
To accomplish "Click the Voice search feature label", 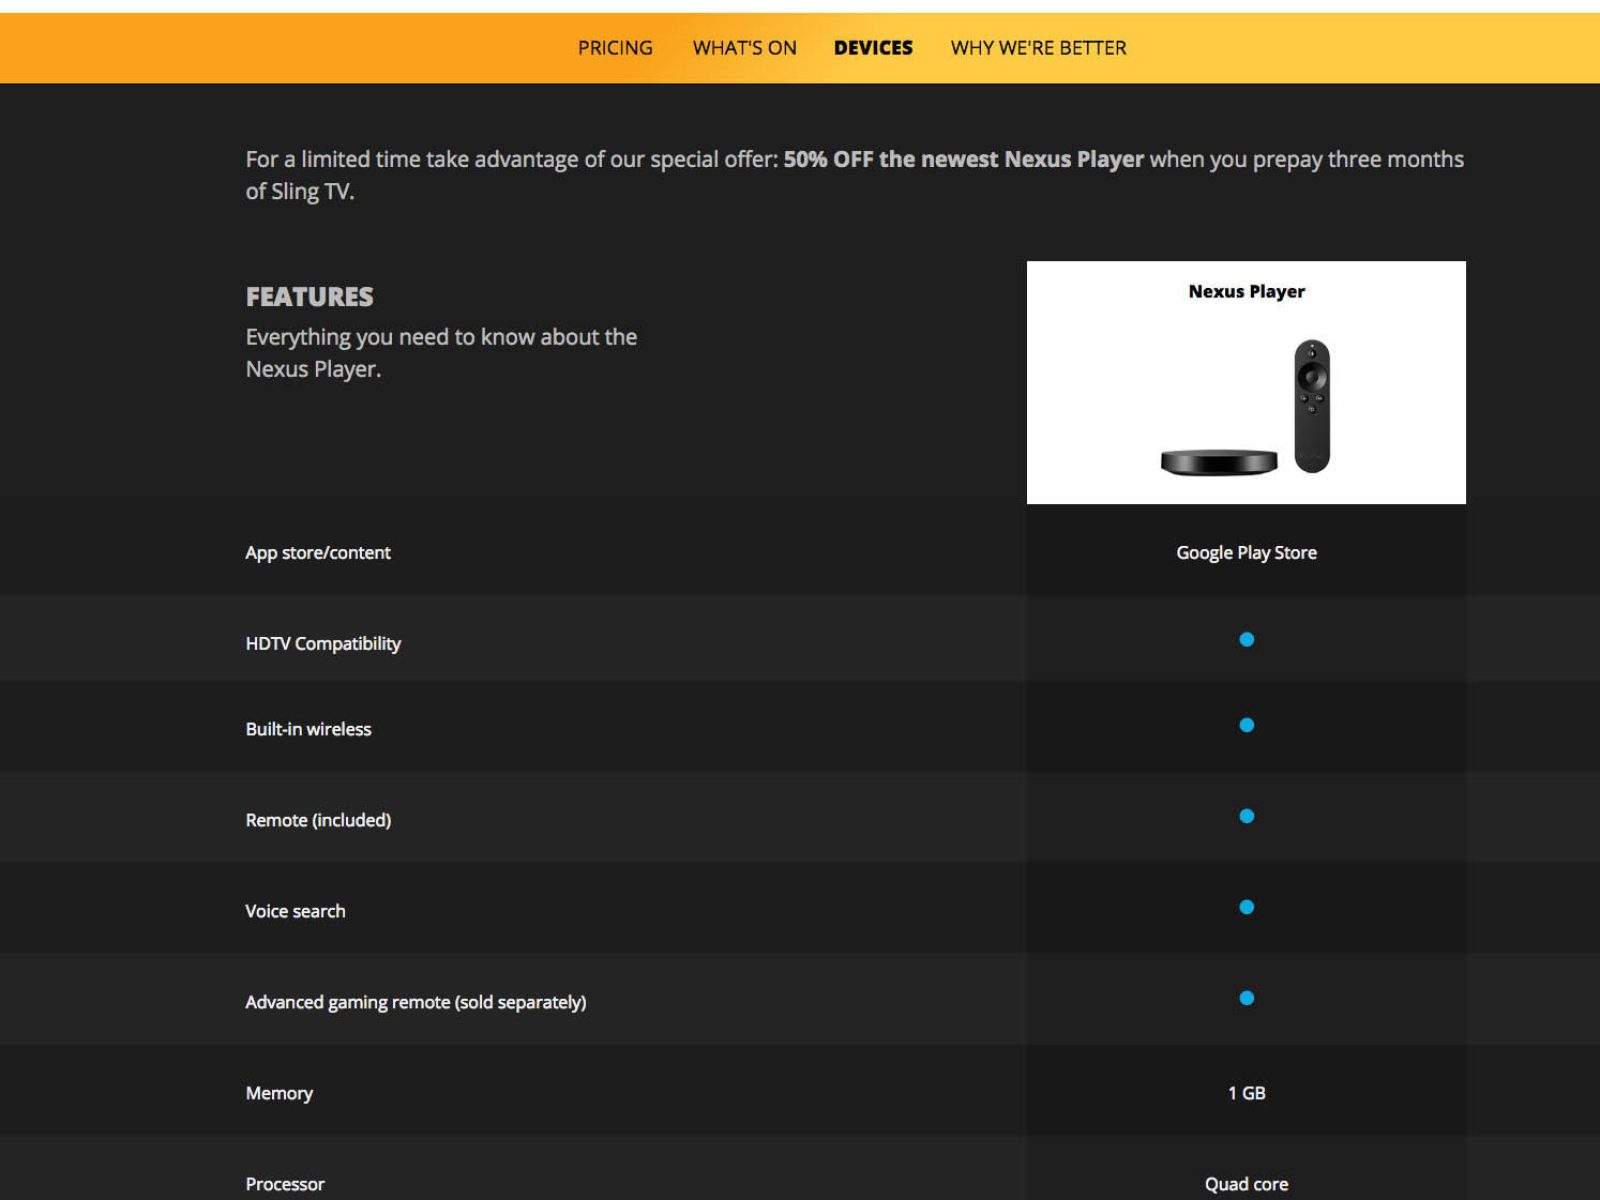I will [295, 911].
